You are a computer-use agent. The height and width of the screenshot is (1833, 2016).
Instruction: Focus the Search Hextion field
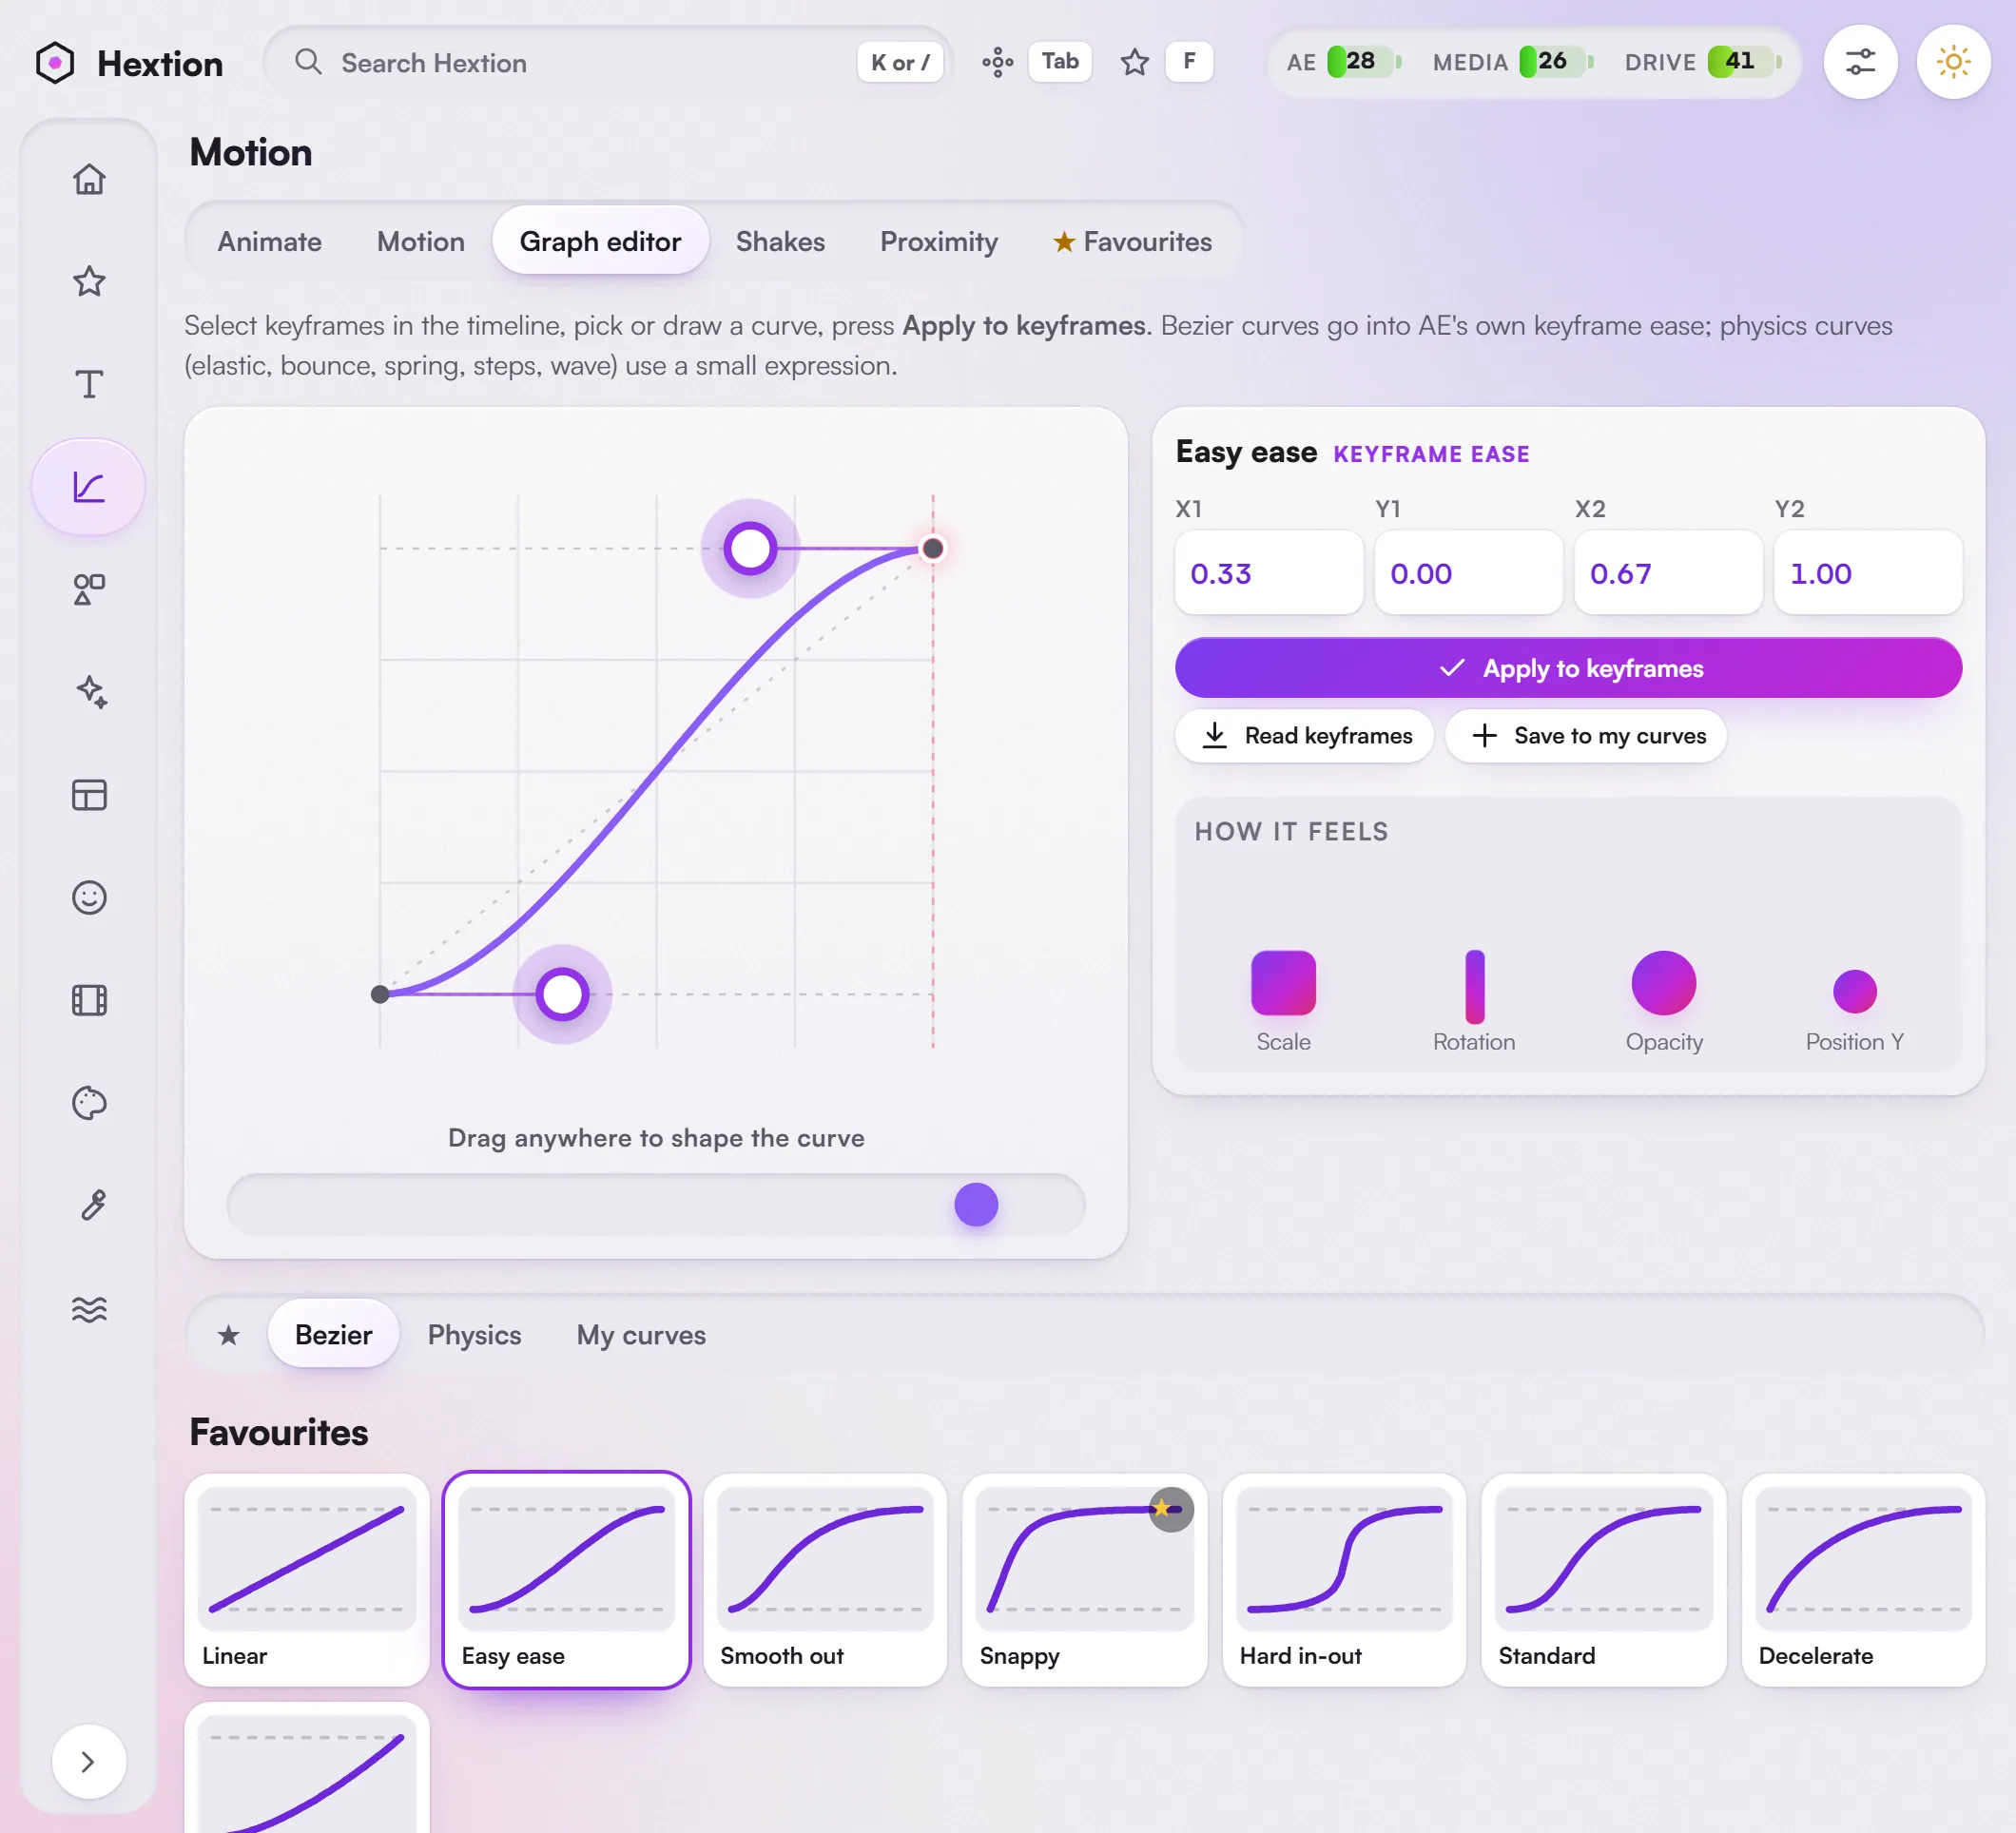pyautogui.click(x=608, y=62)
